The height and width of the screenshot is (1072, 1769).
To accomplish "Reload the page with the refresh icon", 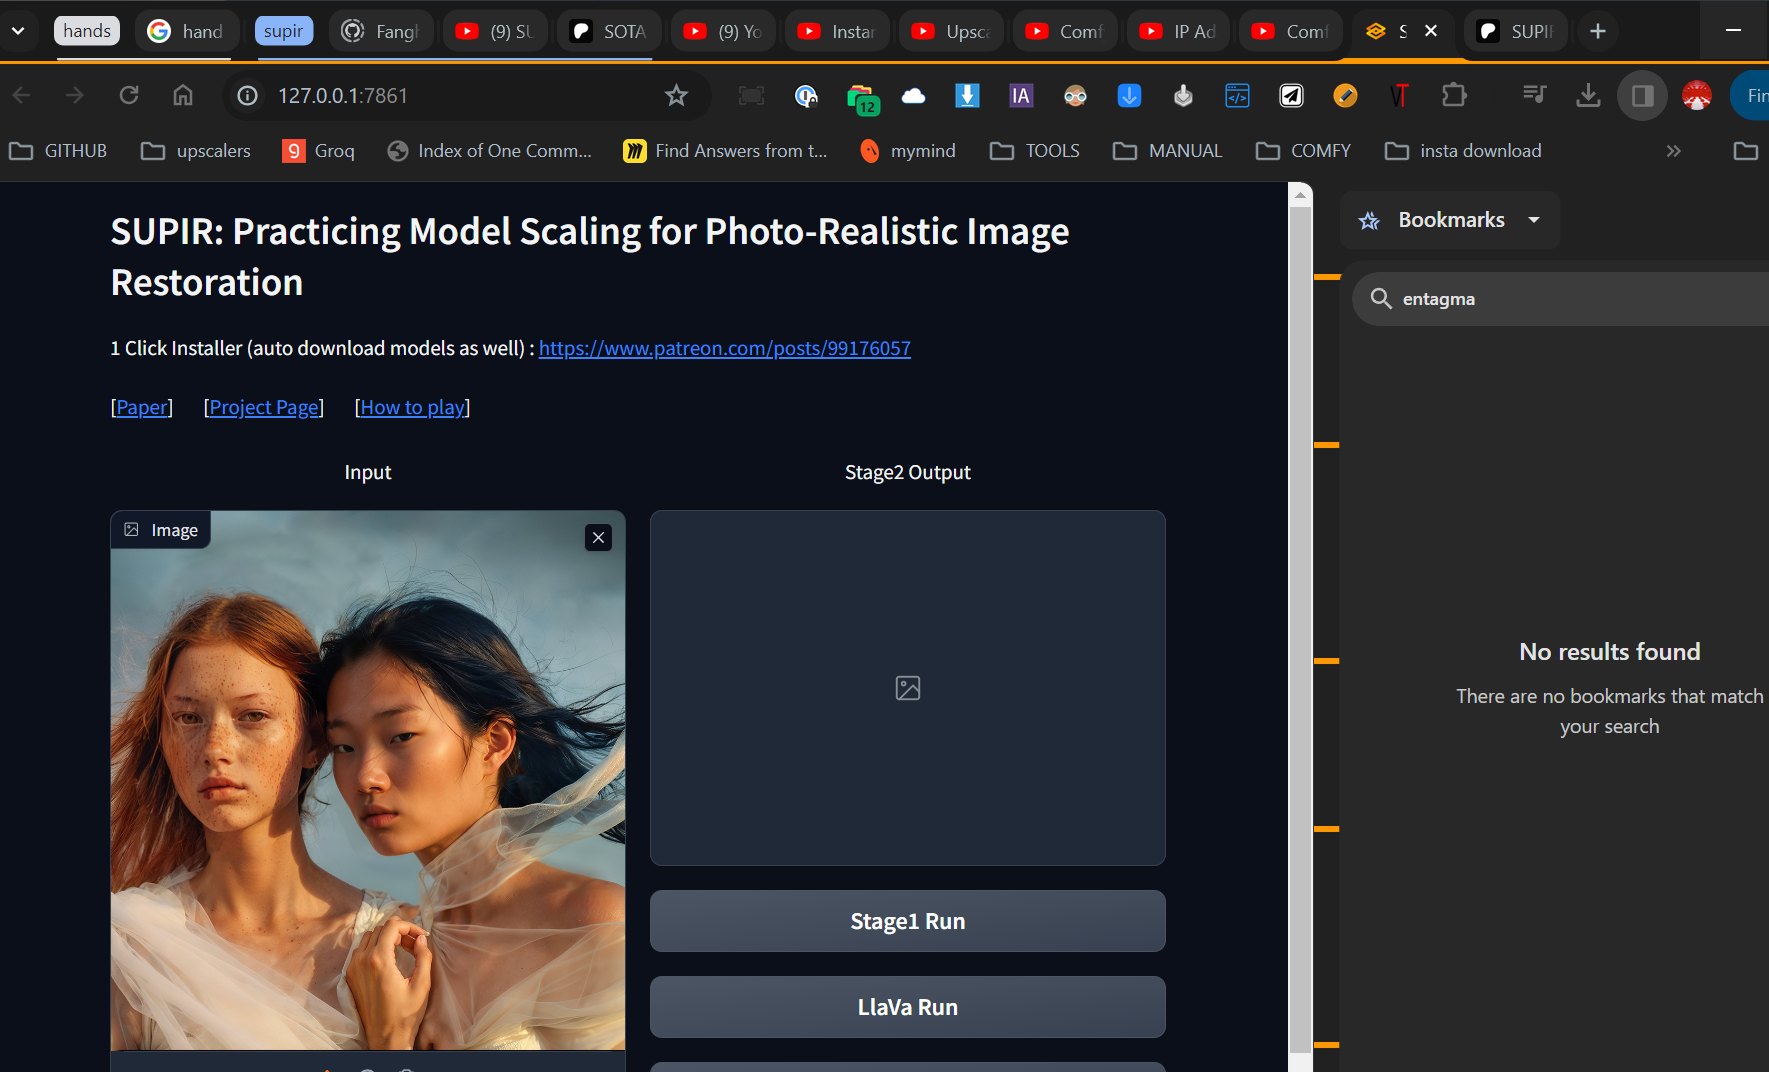I will click(129, 96).
